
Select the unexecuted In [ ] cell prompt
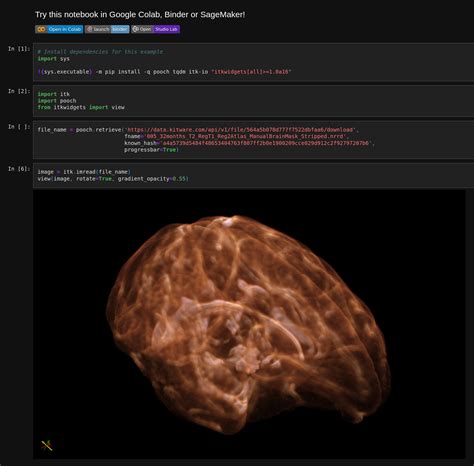point(19,127)
